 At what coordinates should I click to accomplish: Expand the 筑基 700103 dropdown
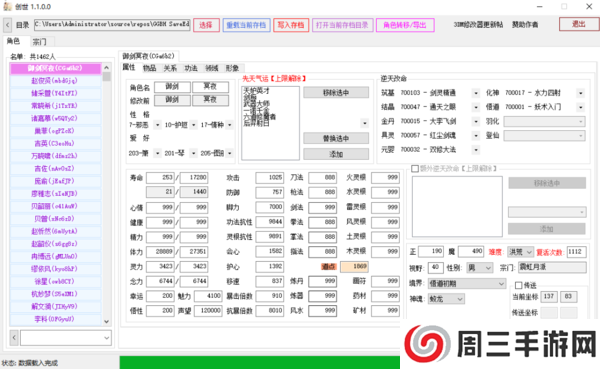click(x=476, y=93)
